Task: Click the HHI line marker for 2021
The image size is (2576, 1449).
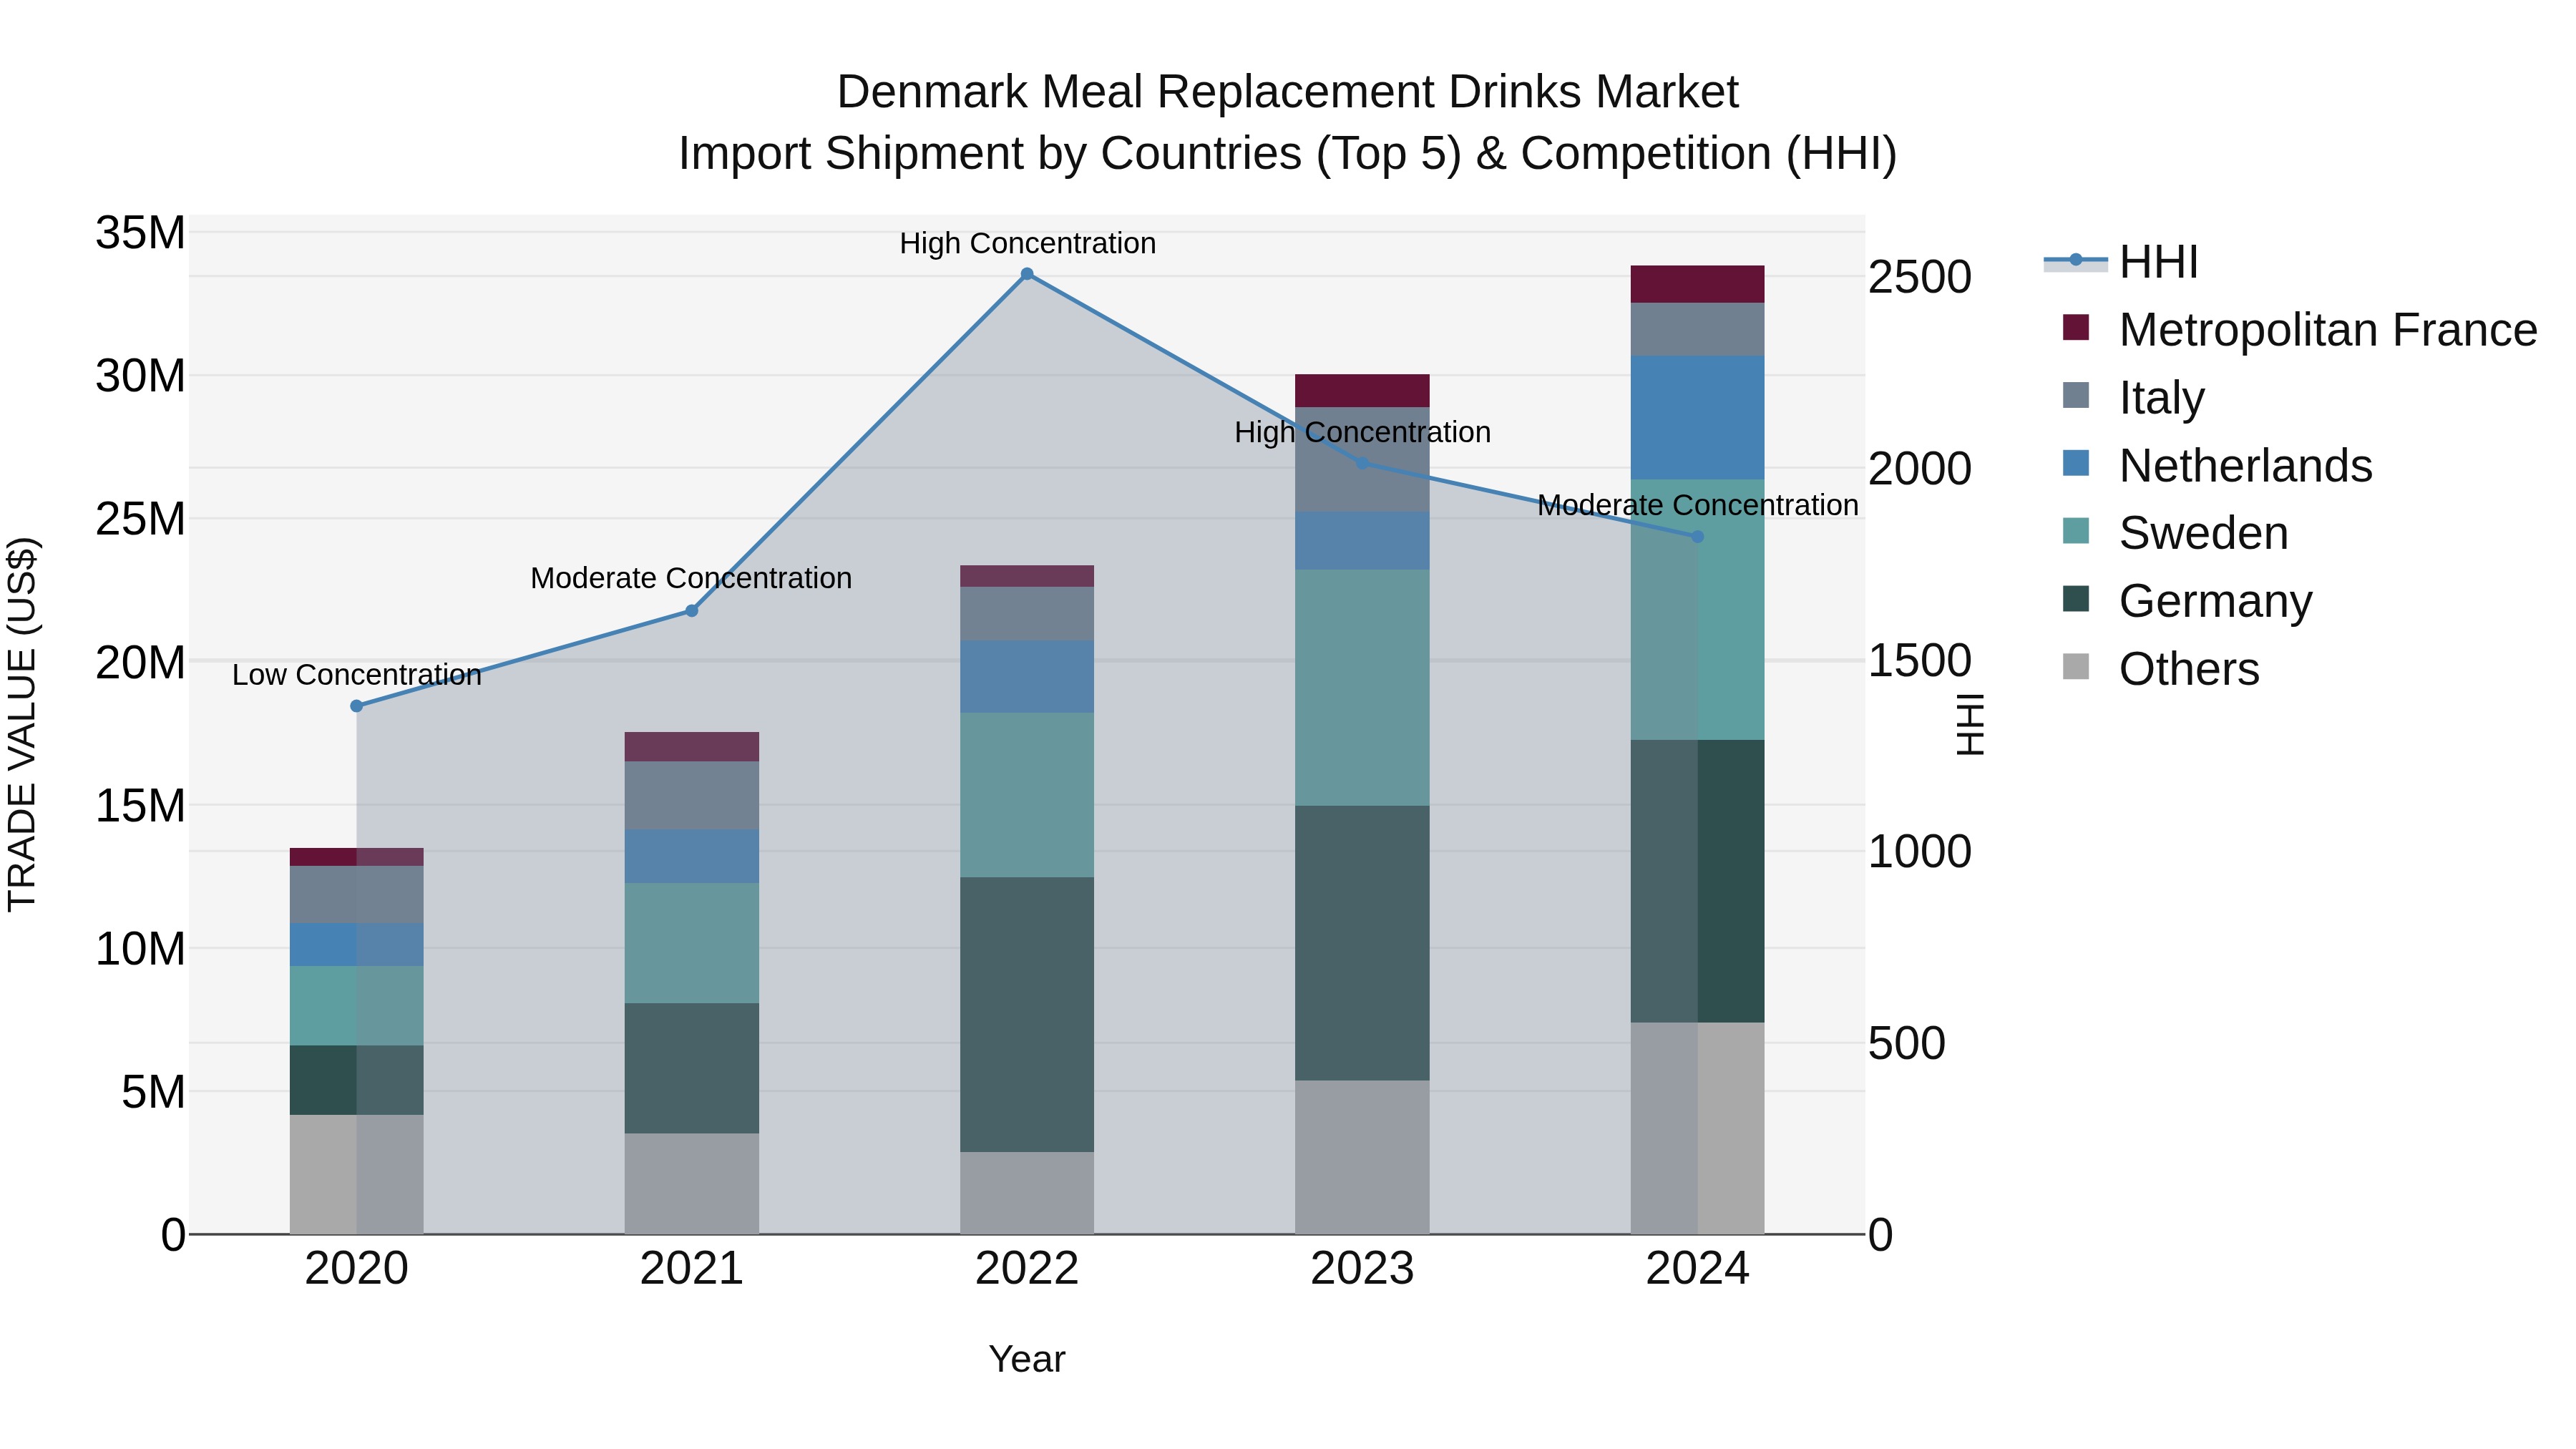Action: (692, 611)
